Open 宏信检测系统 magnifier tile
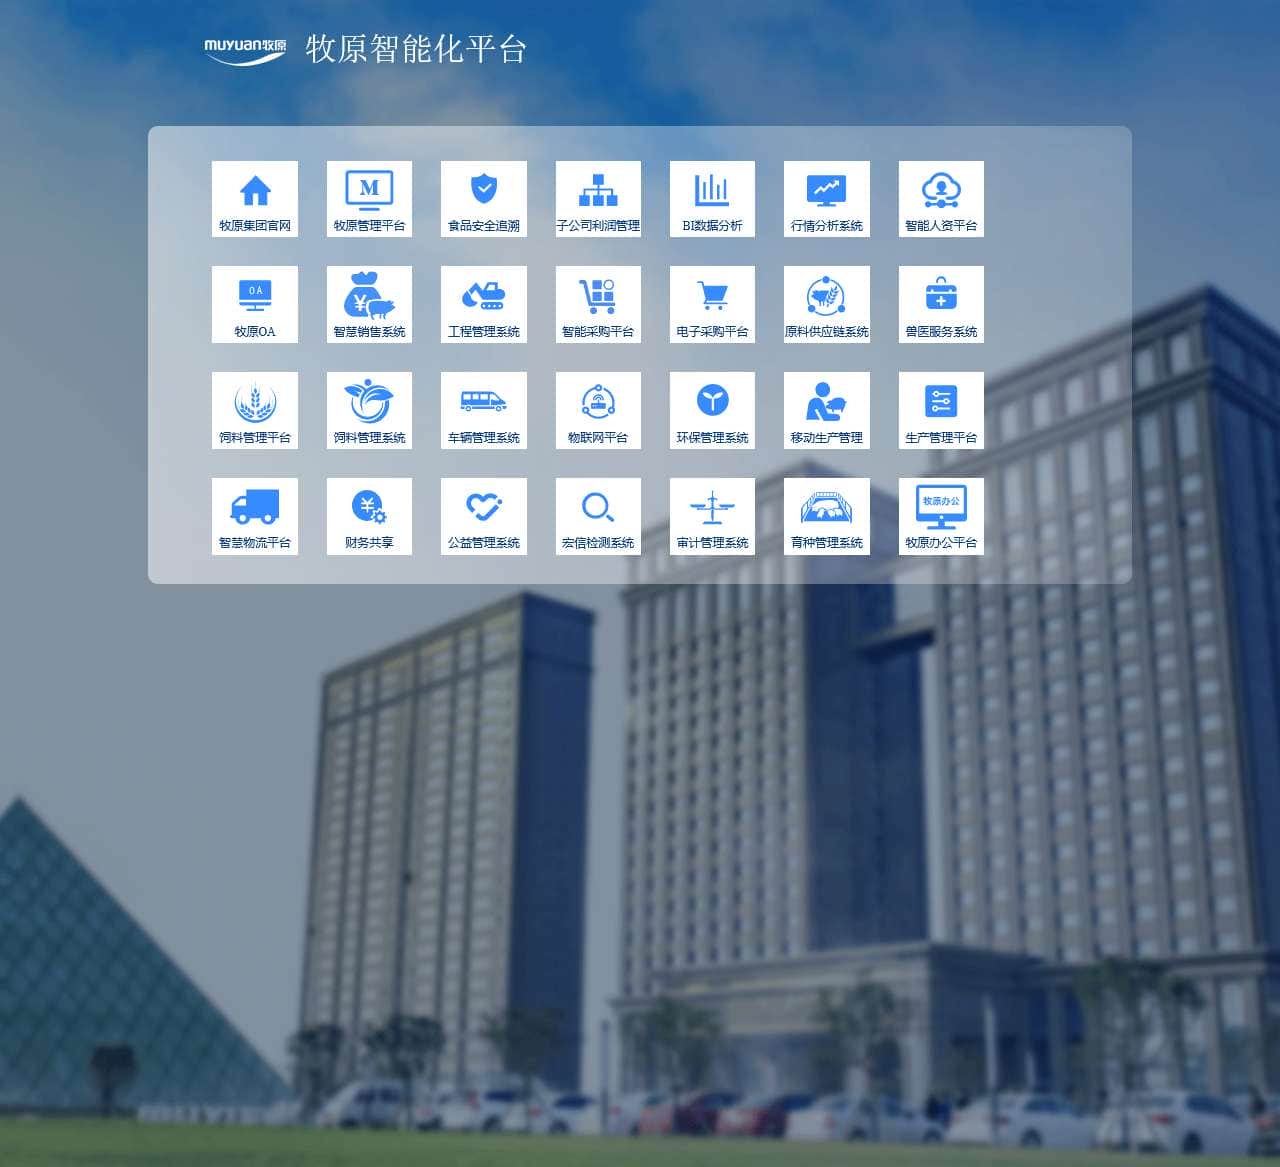The image size is (1280, 1167). 598,516
